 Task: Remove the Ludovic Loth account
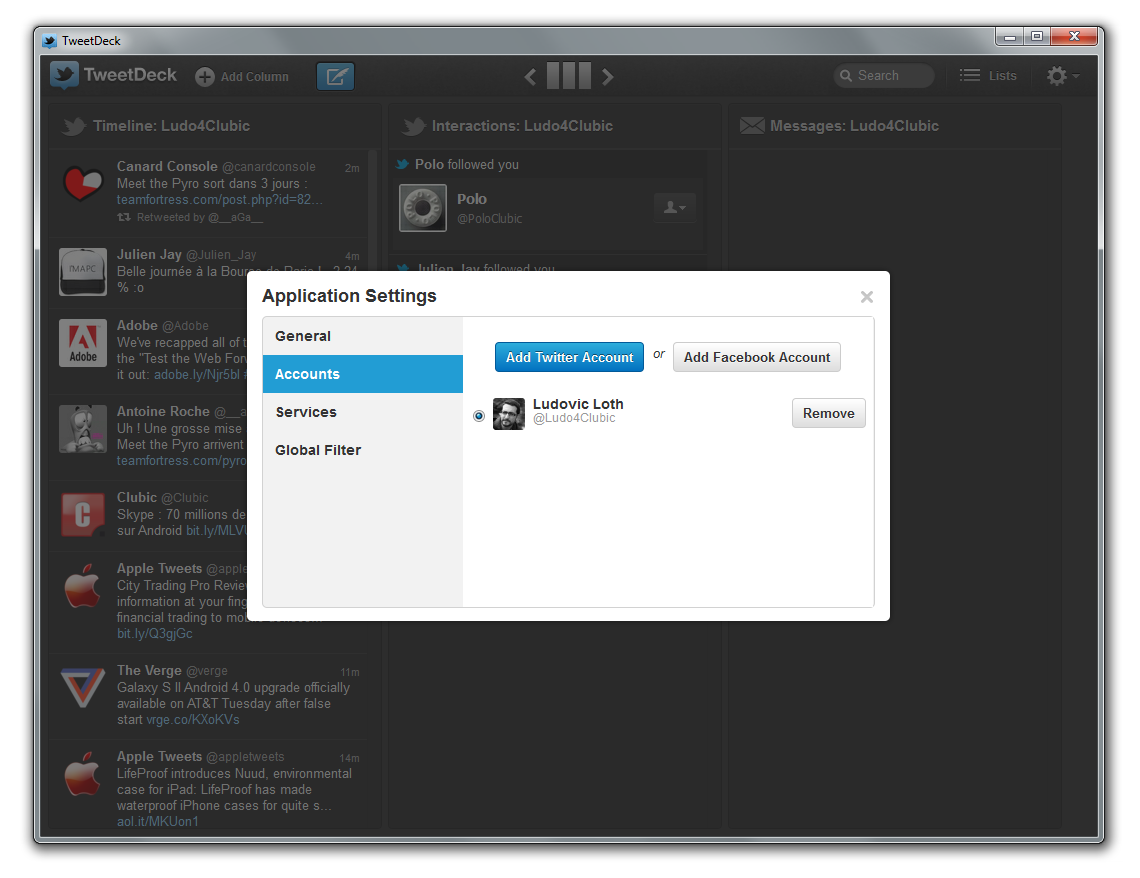[x=828, y=413]
